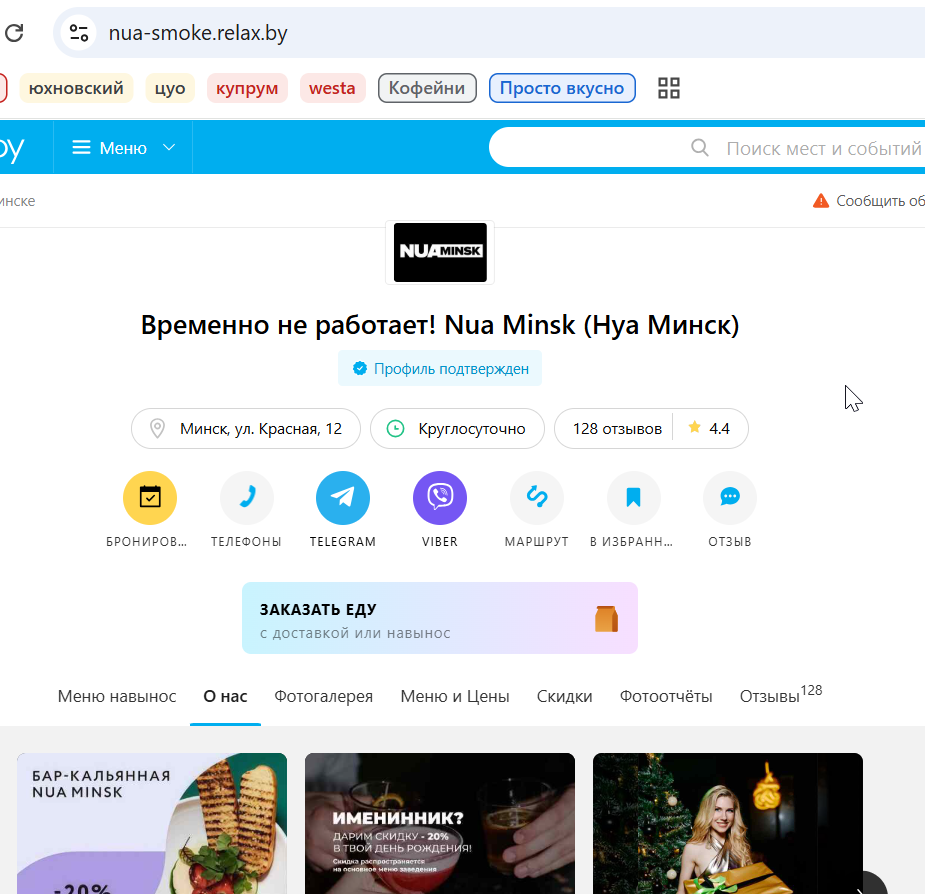Open the юхновский bookmark group

(76, 89)
